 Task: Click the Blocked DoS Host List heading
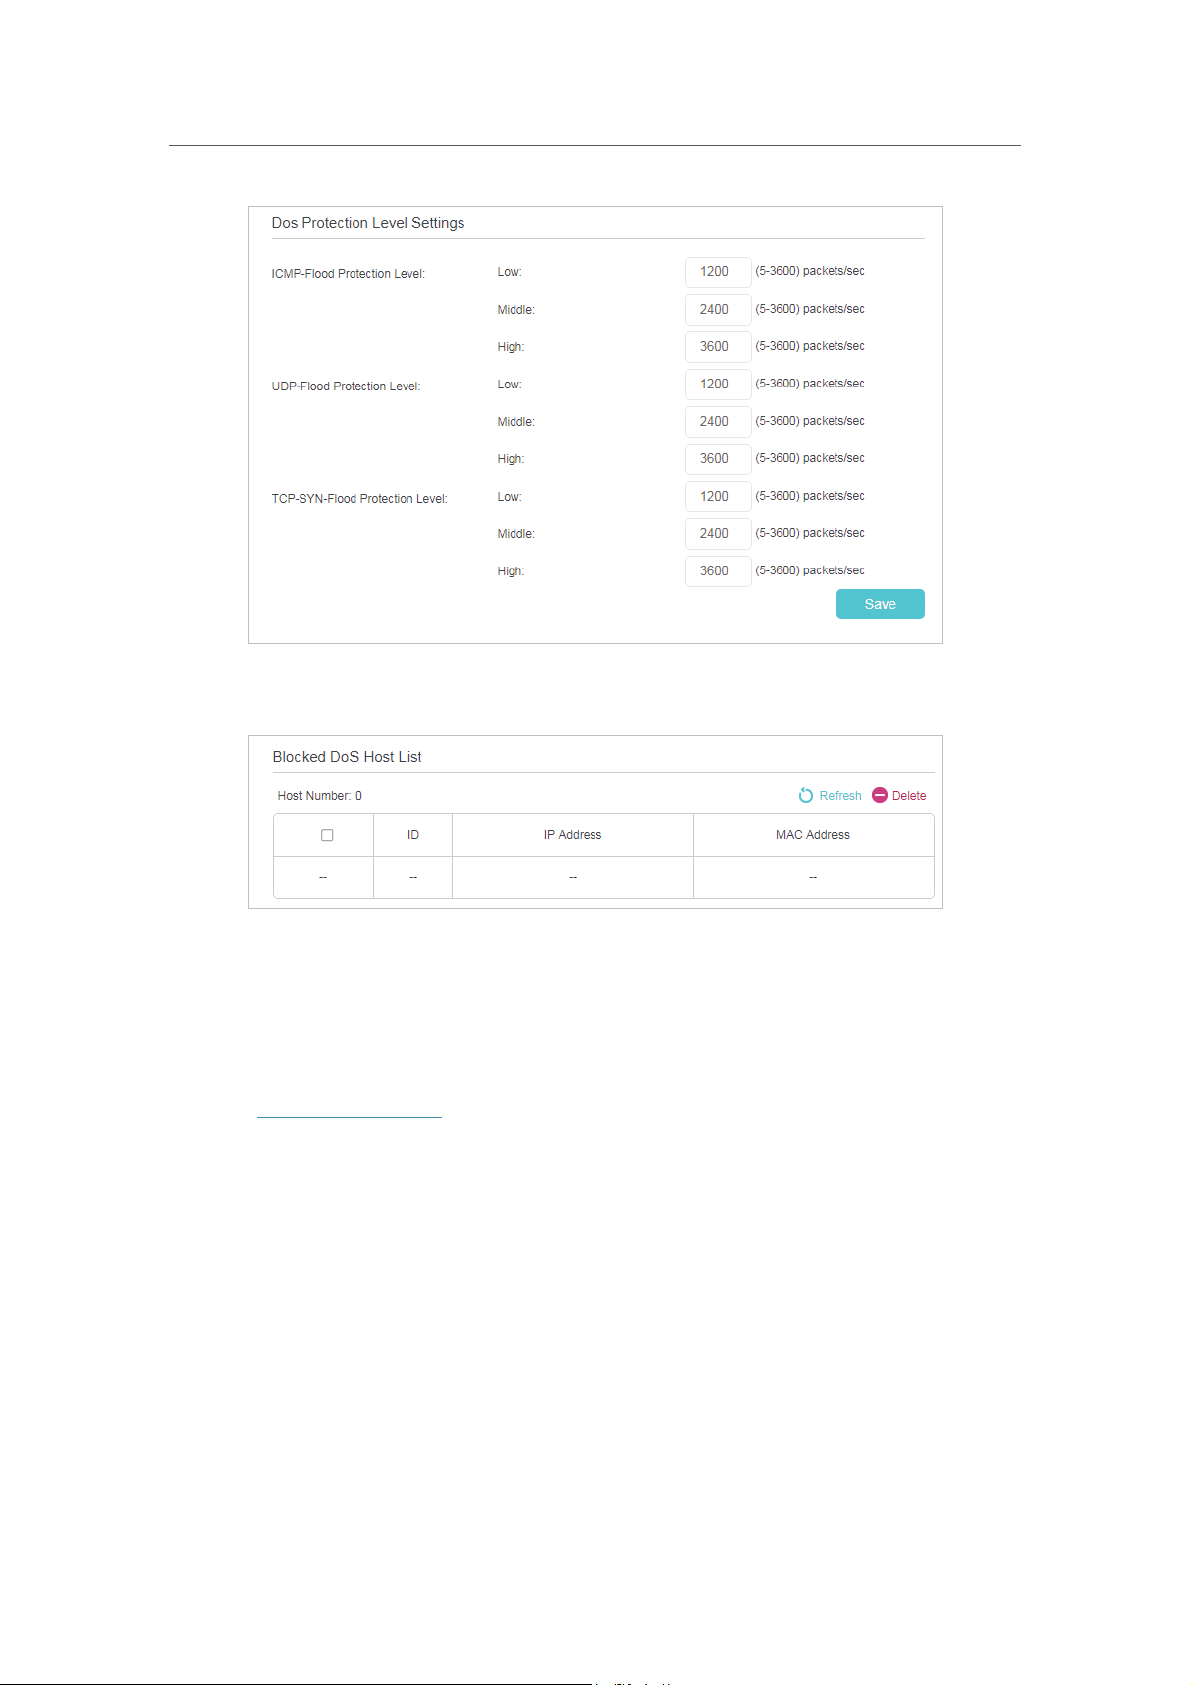pos(347,757)
